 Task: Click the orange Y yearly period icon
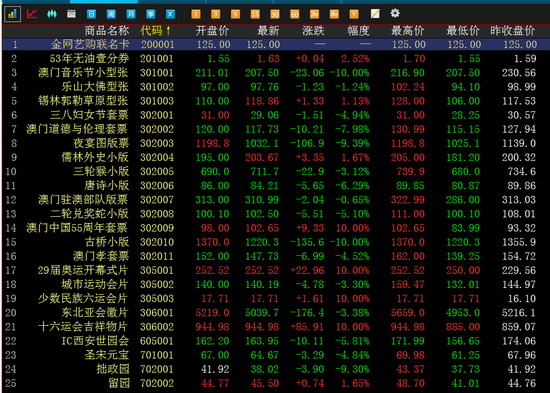[354, 14]
